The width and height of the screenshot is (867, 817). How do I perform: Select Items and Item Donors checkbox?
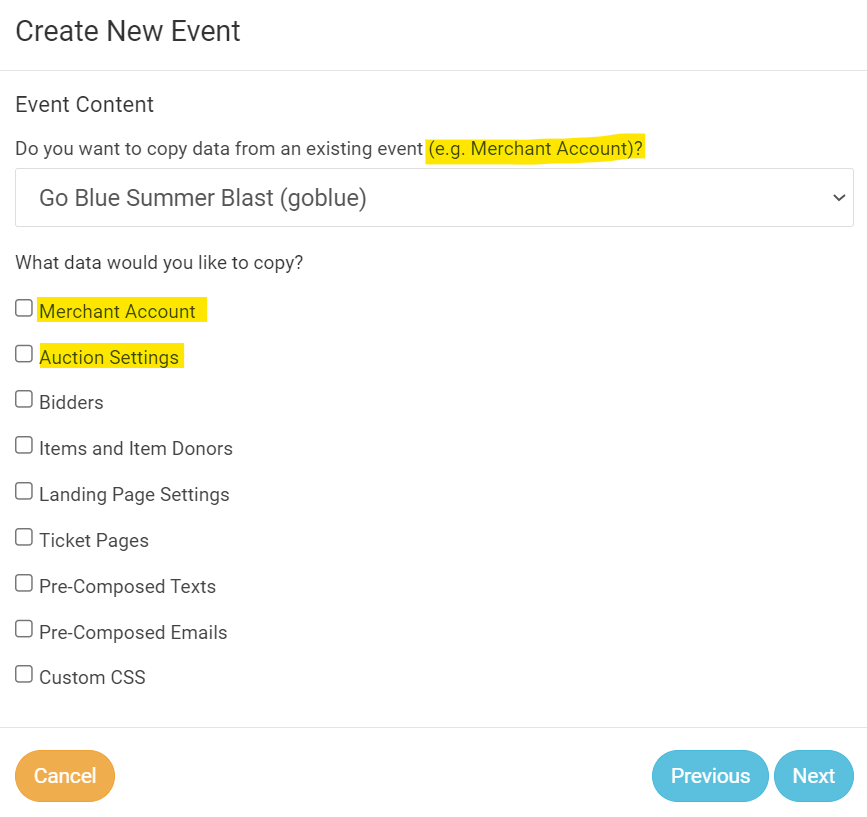[x=24, y=446]
